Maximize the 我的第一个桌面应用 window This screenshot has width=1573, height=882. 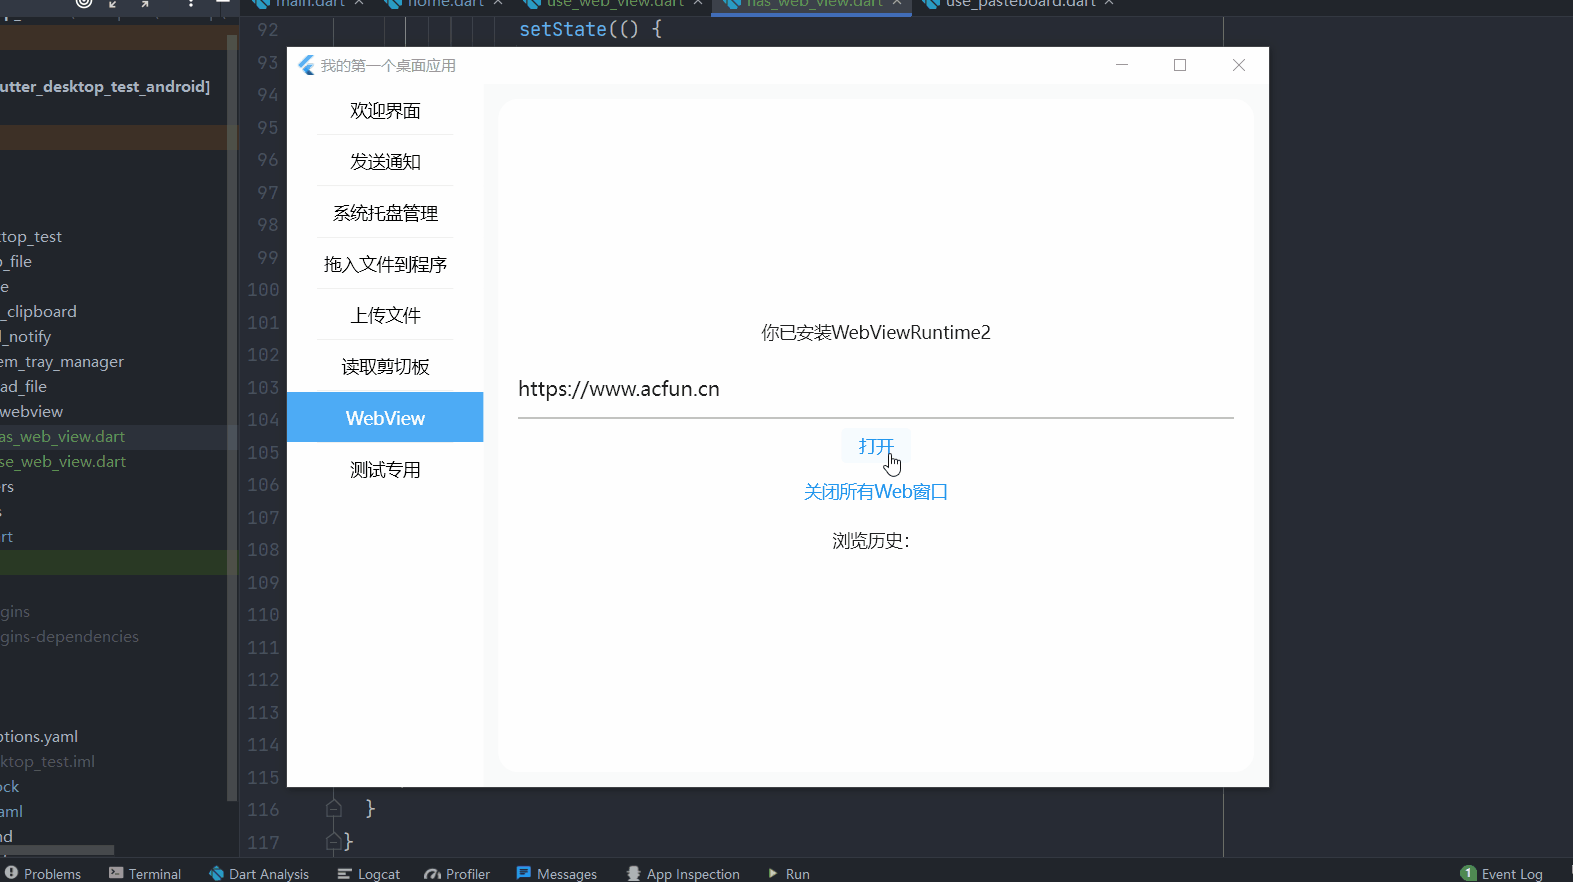(x=1180, y=65)
